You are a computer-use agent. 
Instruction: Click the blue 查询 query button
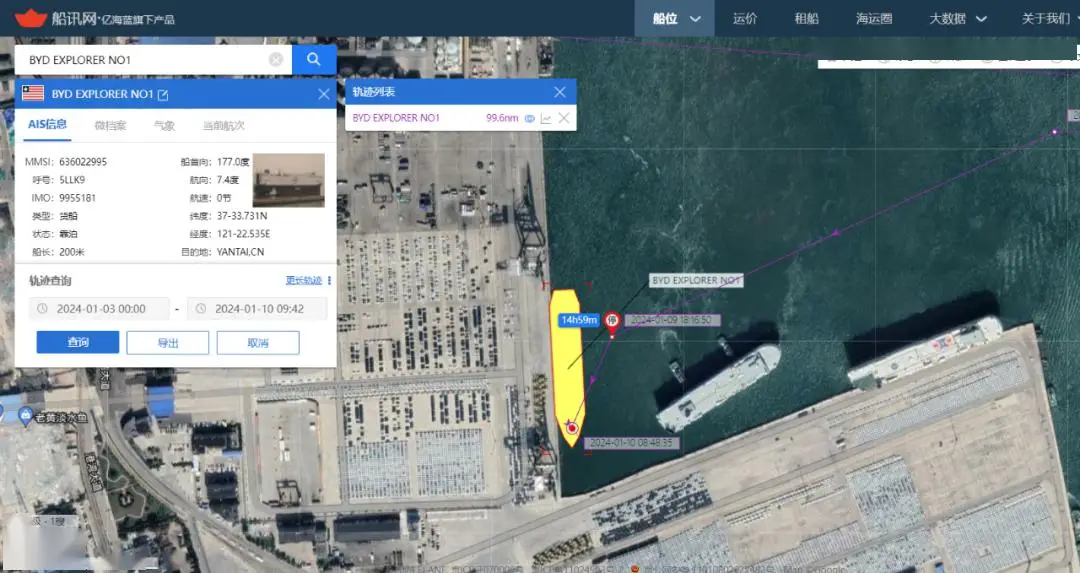click(78, 342)
